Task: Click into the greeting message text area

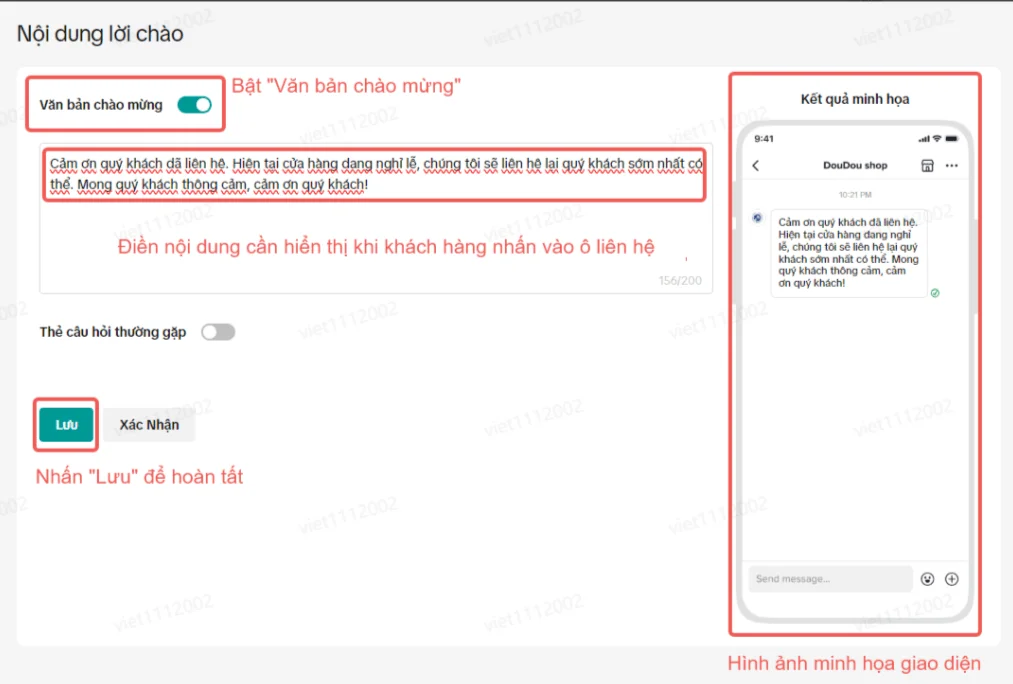Action: coord(376,220)
